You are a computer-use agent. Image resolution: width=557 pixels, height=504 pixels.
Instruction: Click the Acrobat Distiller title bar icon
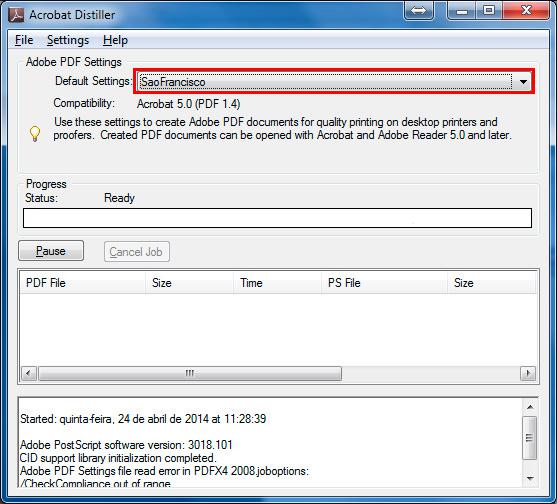[16, 15]
